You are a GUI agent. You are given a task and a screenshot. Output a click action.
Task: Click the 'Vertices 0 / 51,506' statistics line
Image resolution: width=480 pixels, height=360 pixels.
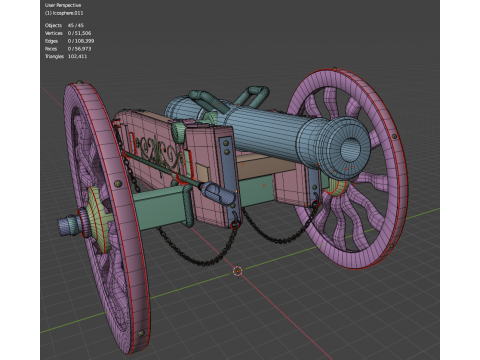click(68, 33)
